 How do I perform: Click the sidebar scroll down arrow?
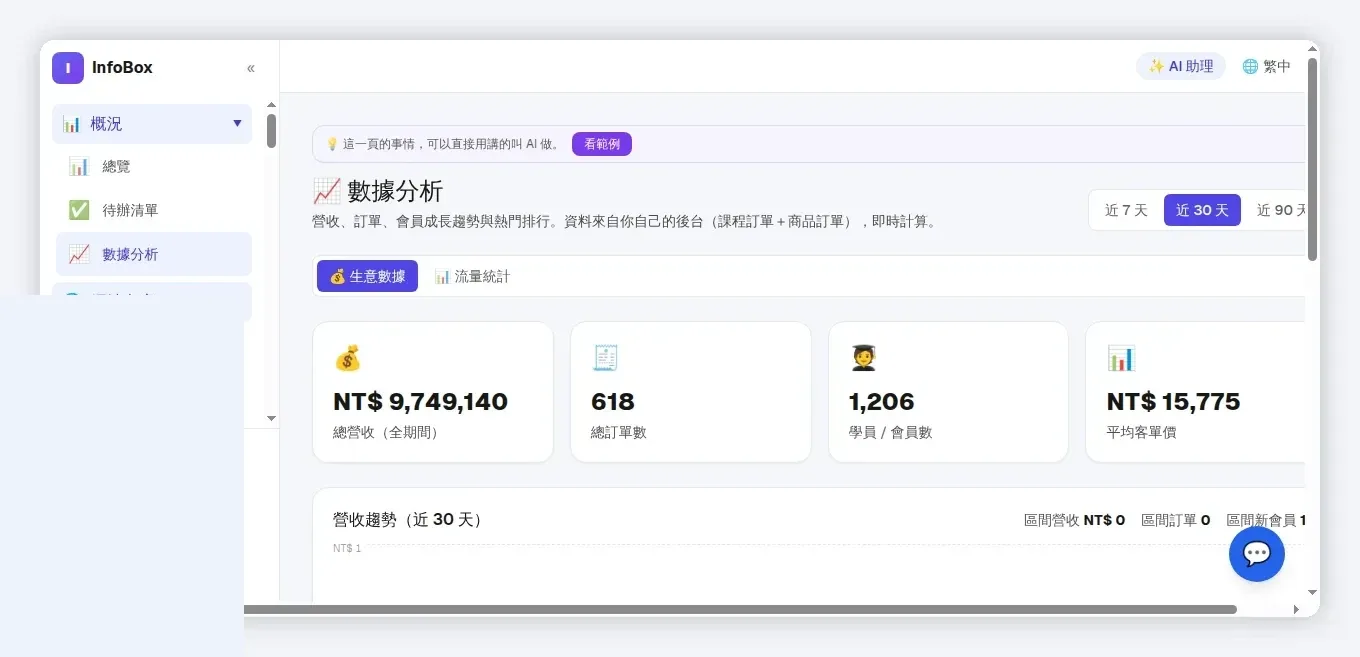click(x=271, y=418)
